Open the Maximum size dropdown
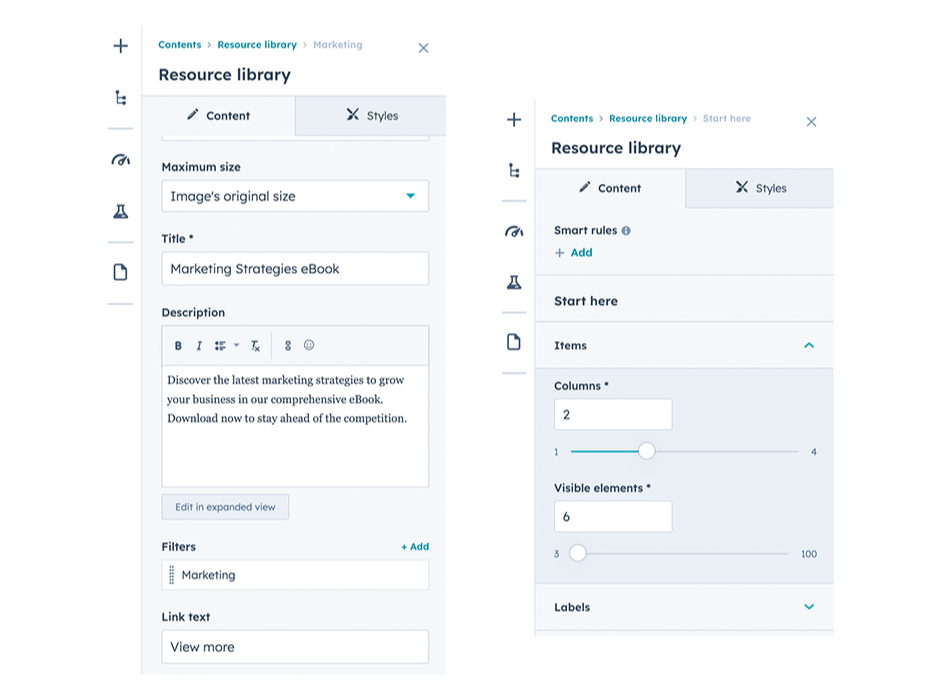Viewport: 933px width, 700px height. [294, 196]
